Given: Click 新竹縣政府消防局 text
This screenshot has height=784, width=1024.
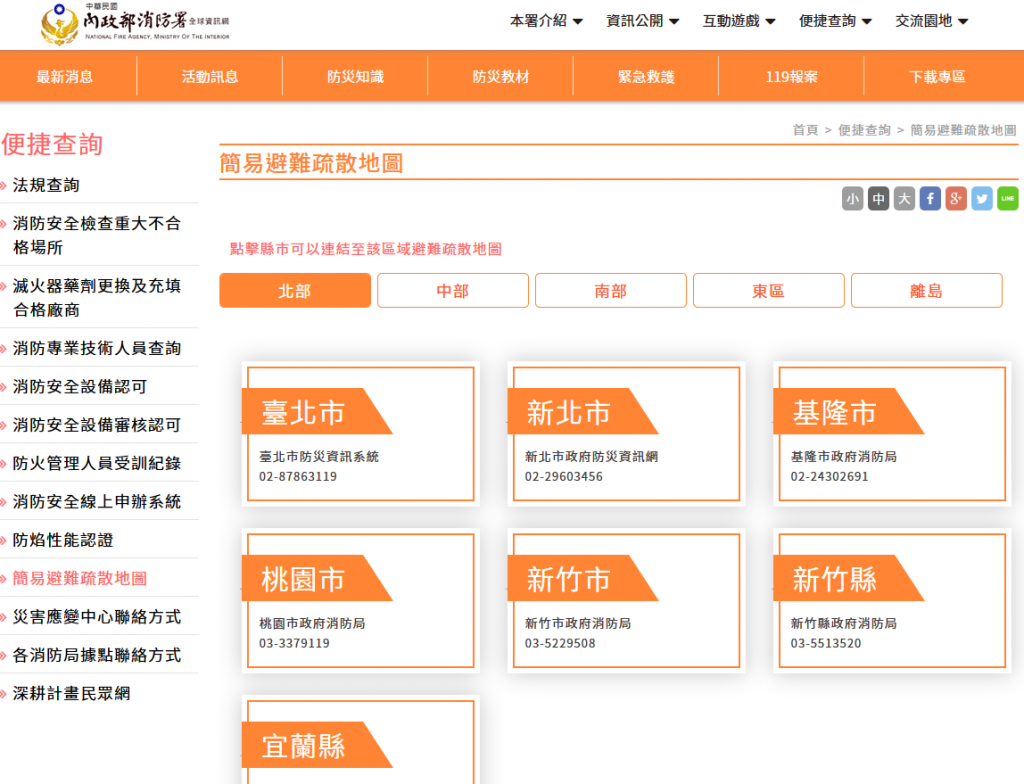Looking at the screenshot, I should coord(844,623).
